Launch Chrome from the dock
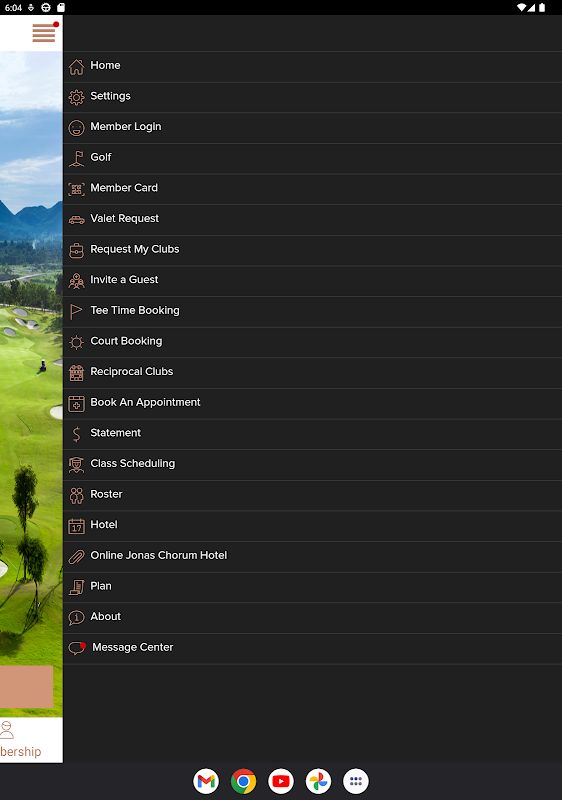Screen dimensions: 562x800 pyautogui.click(x=243, y=781)
